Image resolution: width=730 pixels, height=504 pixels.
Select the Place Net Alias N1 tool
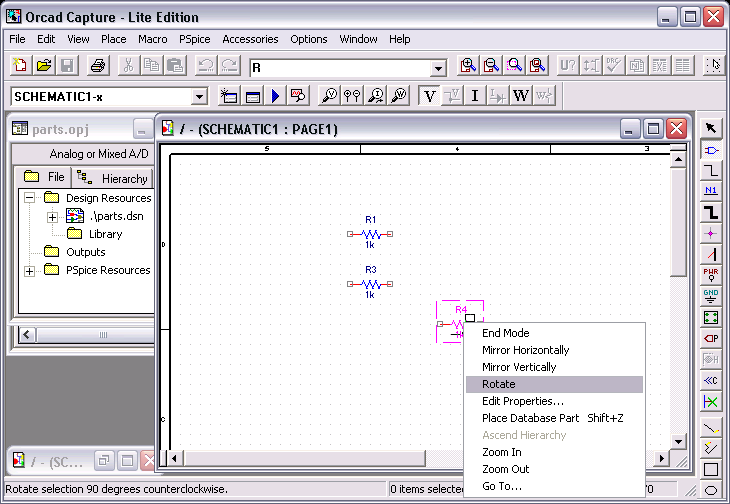[711, 191]
